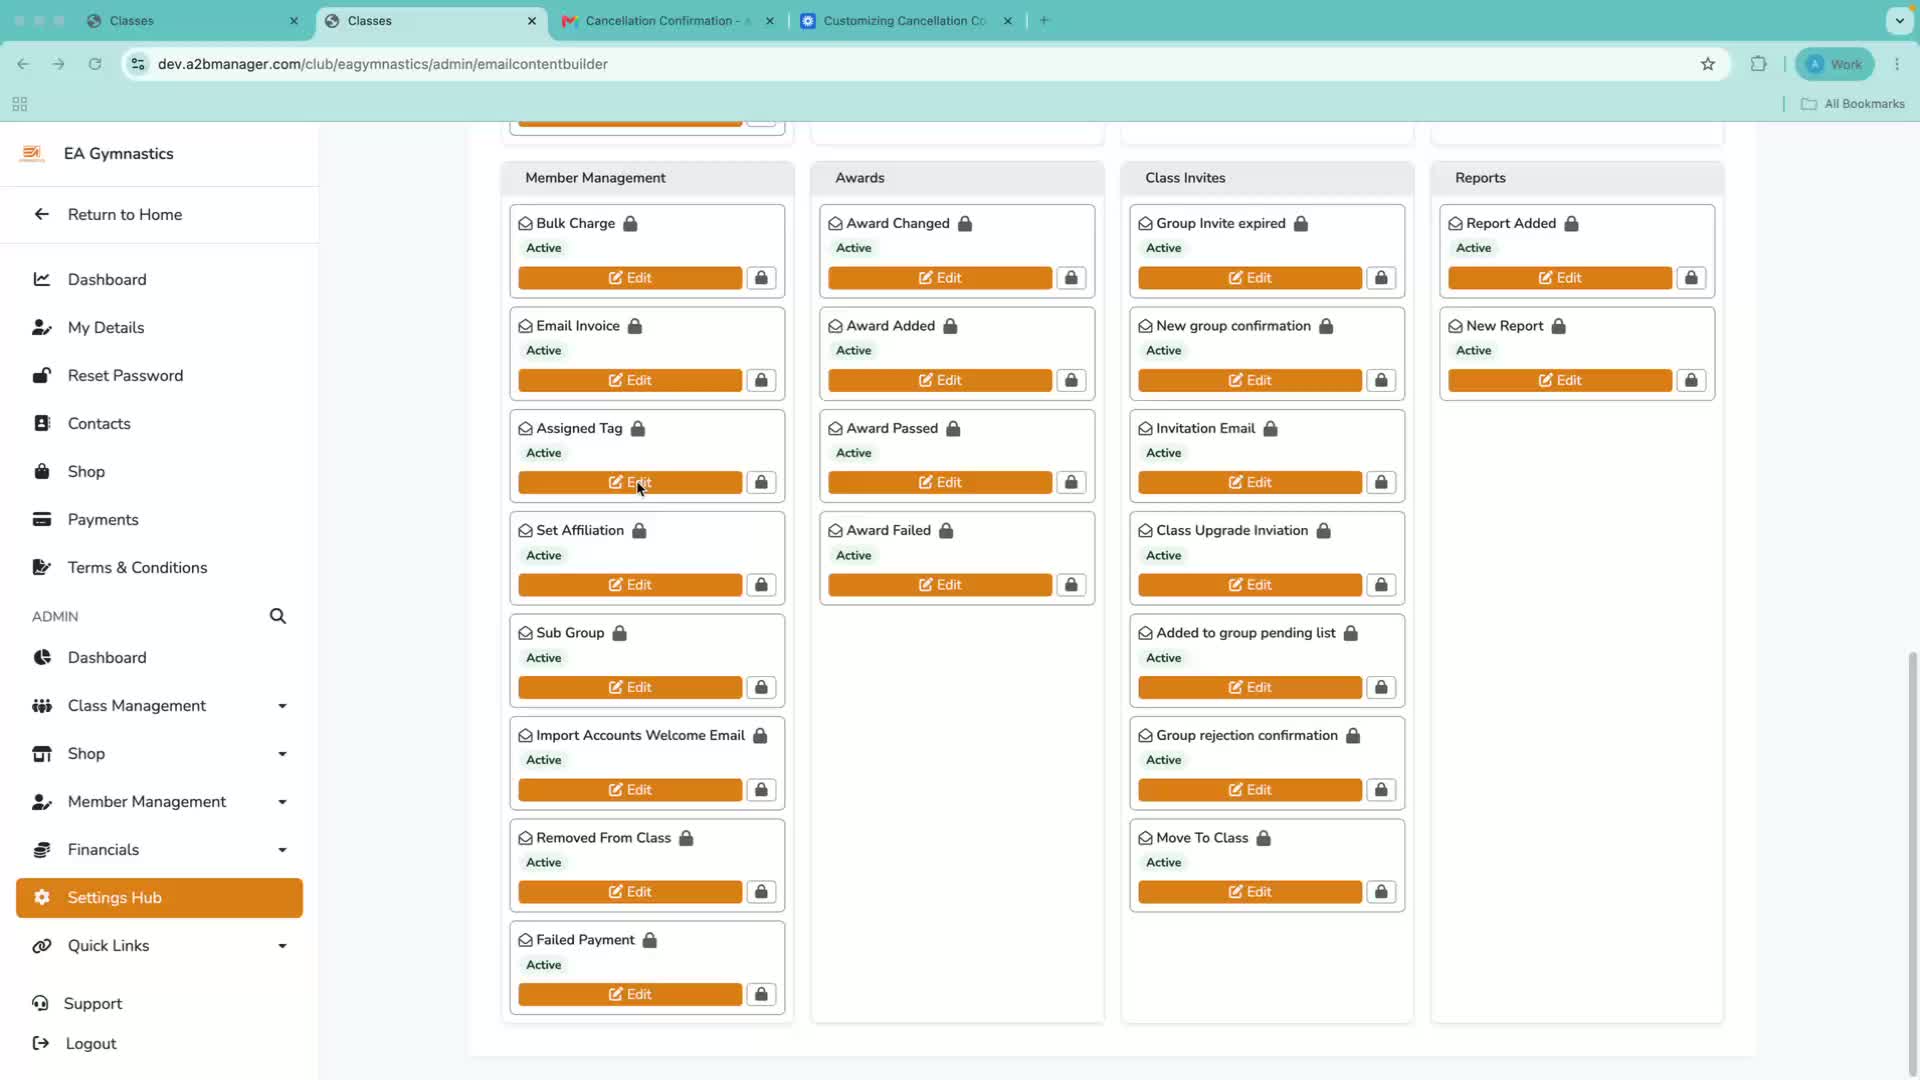Click the page vertical scrollbar

1912,858
